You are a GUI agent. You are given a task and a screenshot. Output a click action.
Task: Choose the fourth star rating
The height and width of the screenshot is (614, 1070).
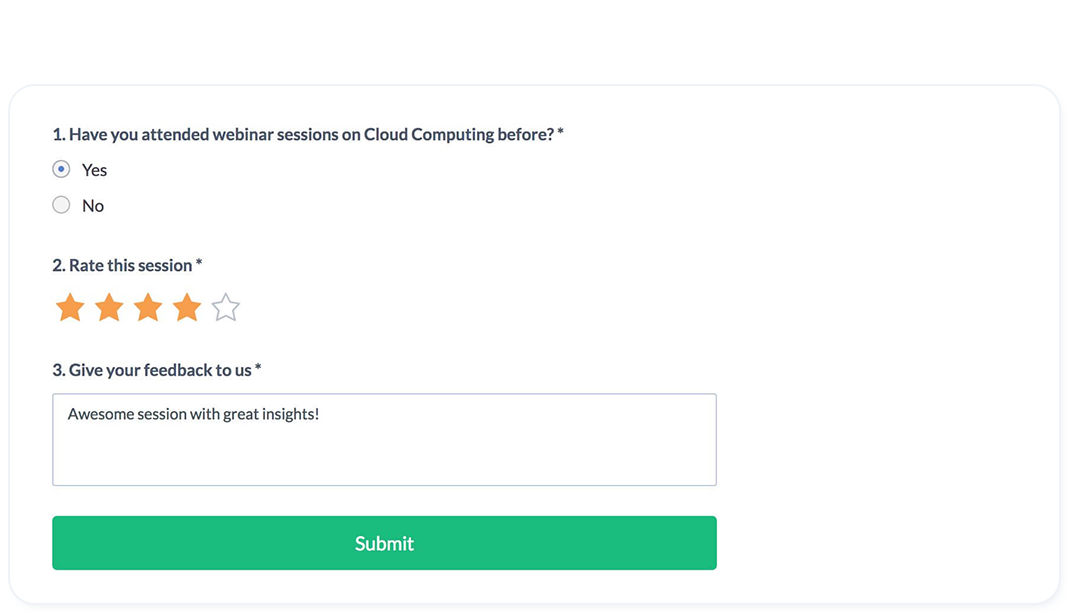[x=187, y=308]
